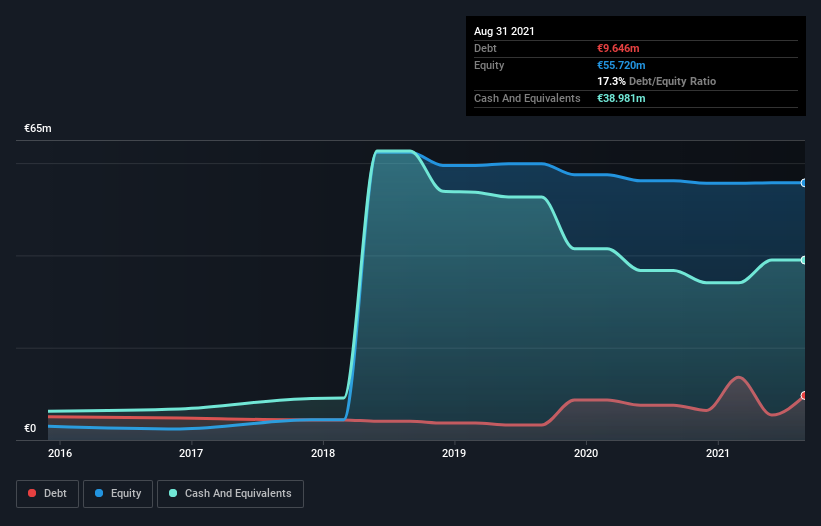Viewport: 821px width, 526px height.
Task: Select the 2020 x-axis label
Action: (x=586, y=453)
